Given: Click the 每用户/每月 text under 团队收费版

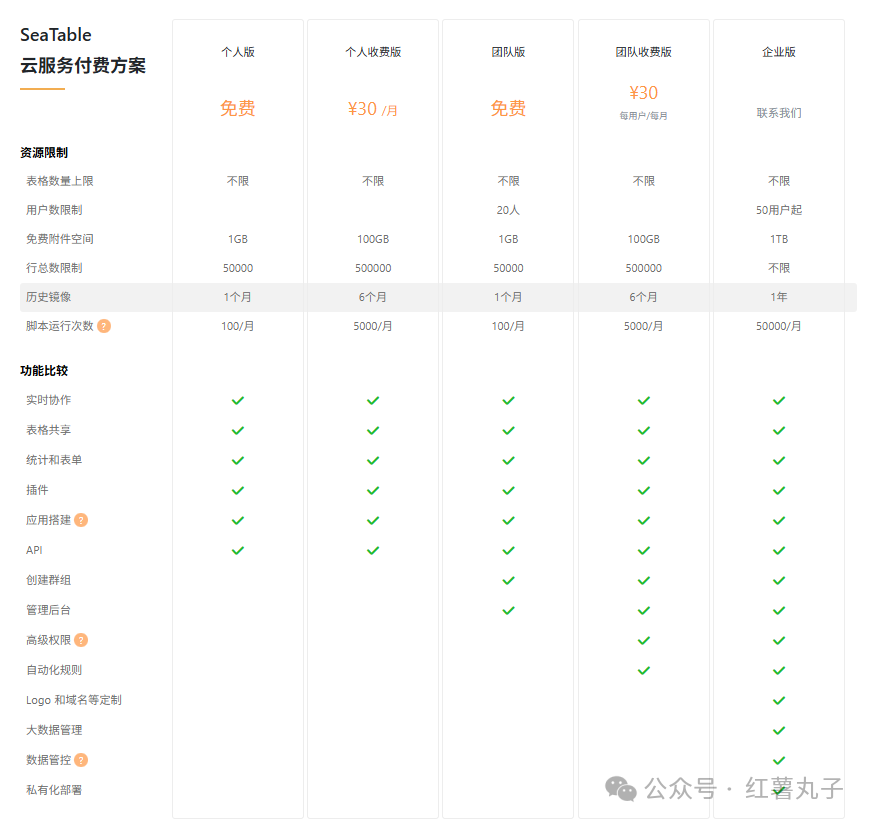Looking at the screenshot, I should point(644,116).
